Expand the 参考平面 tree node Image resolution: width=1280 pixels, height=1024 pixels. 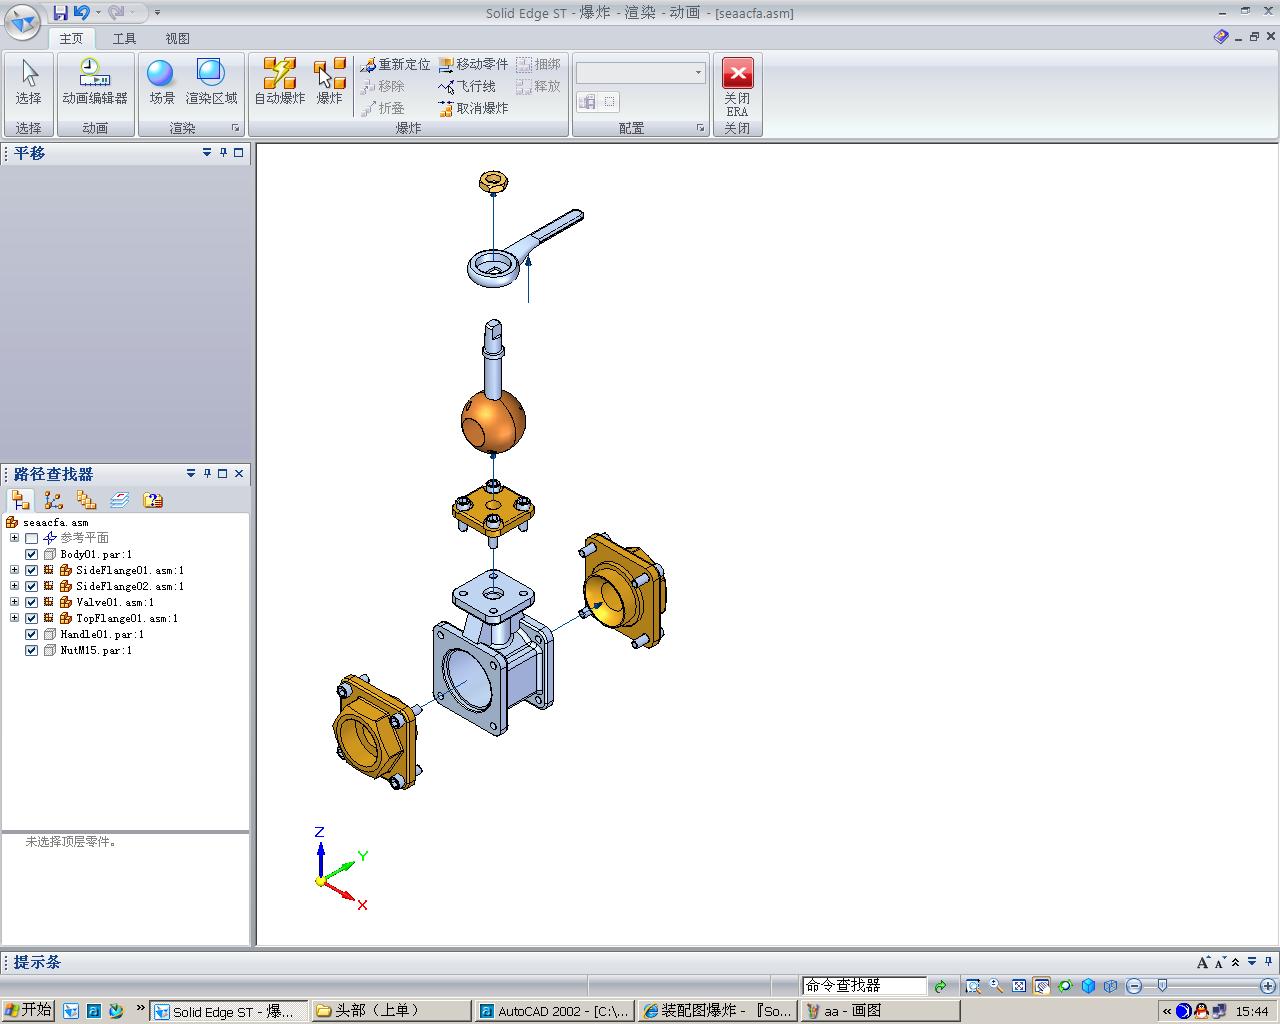click(x=14, y=538)
